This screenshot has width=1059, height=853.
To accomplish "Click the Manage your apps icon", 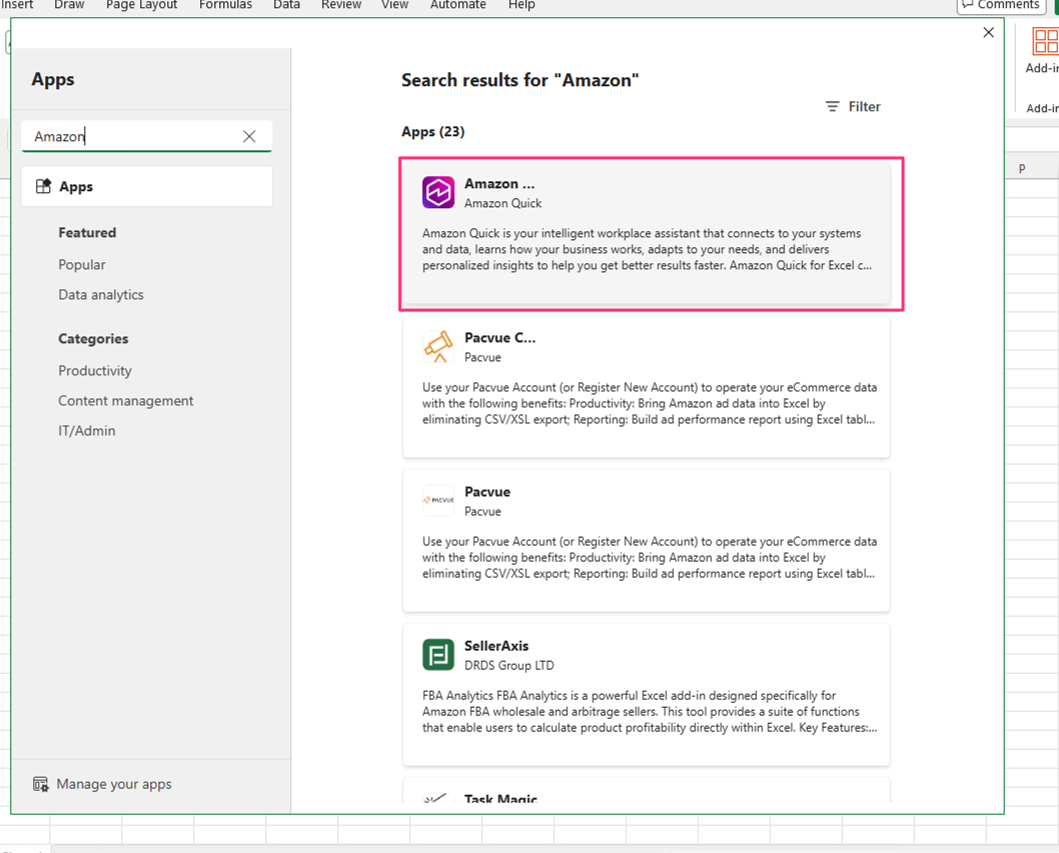I will coord(41,784).
